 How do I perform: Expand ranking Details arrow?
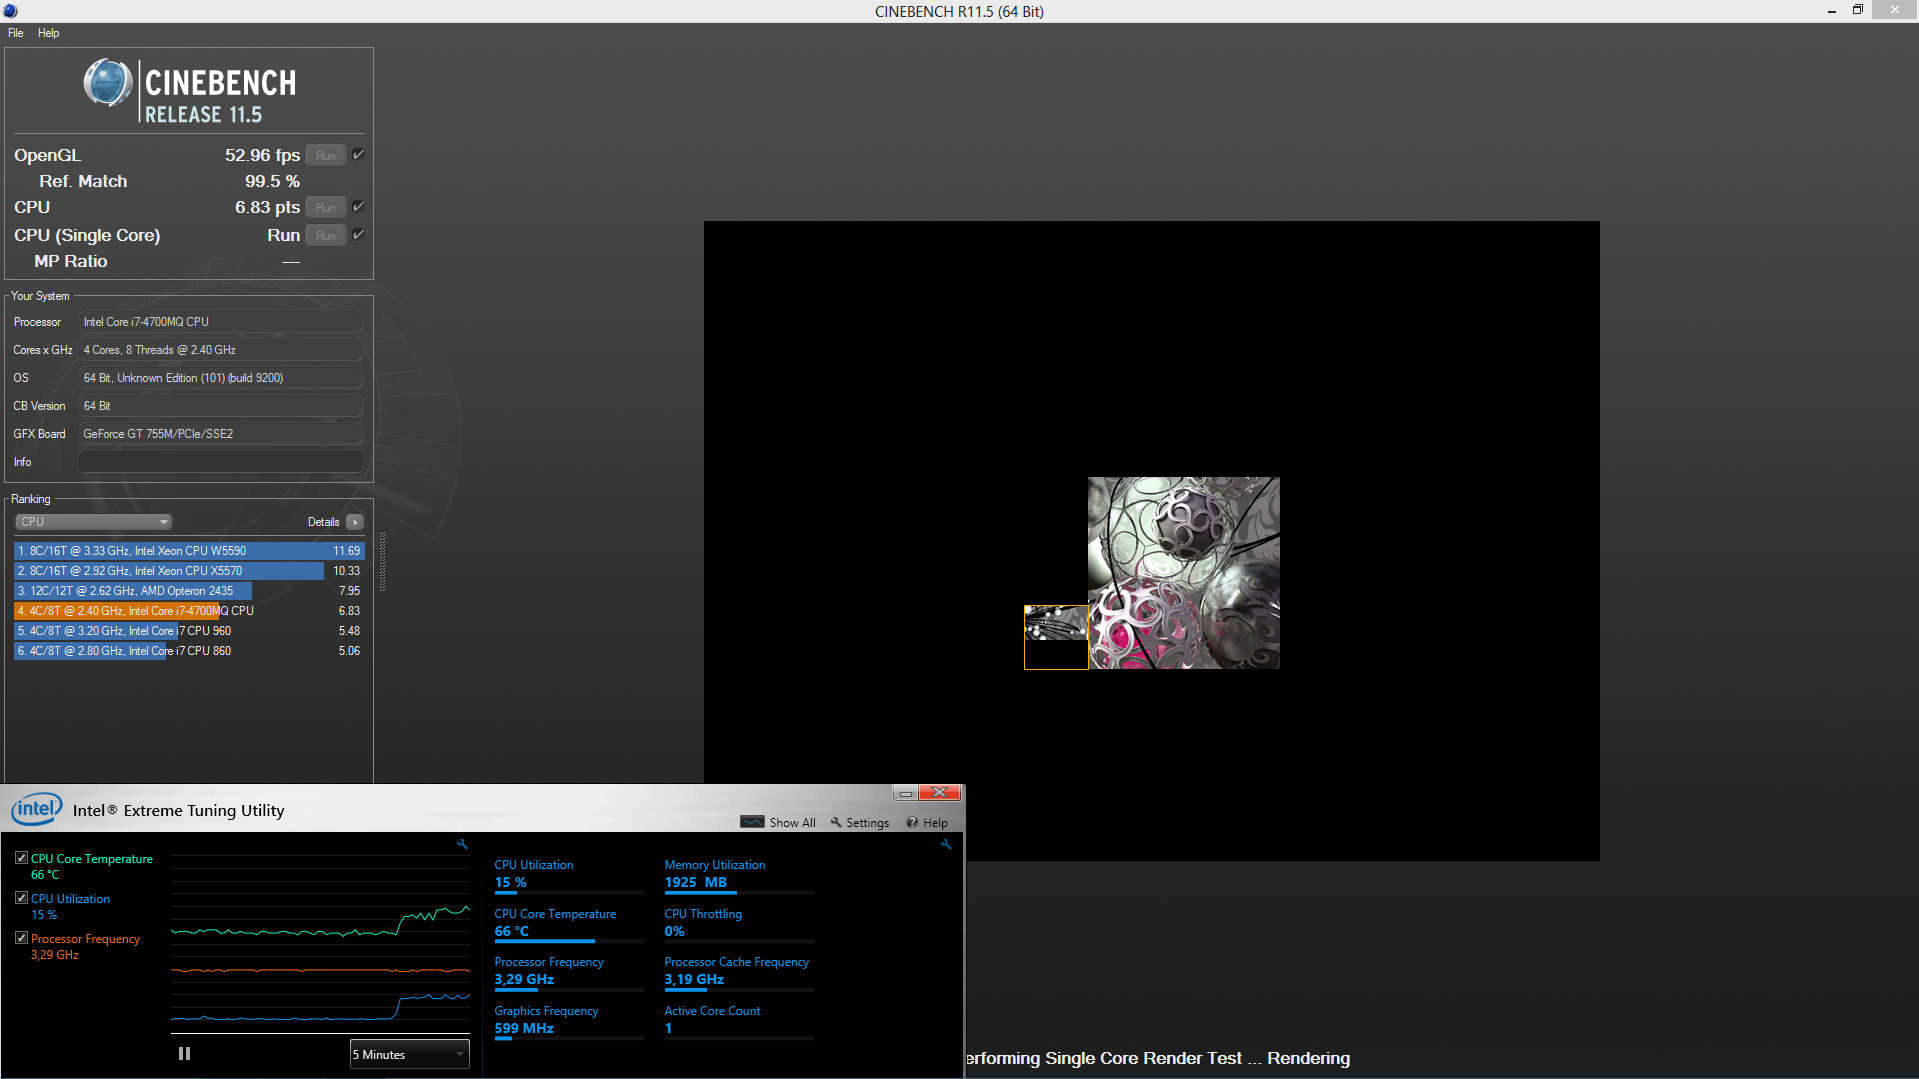[355, 522]
